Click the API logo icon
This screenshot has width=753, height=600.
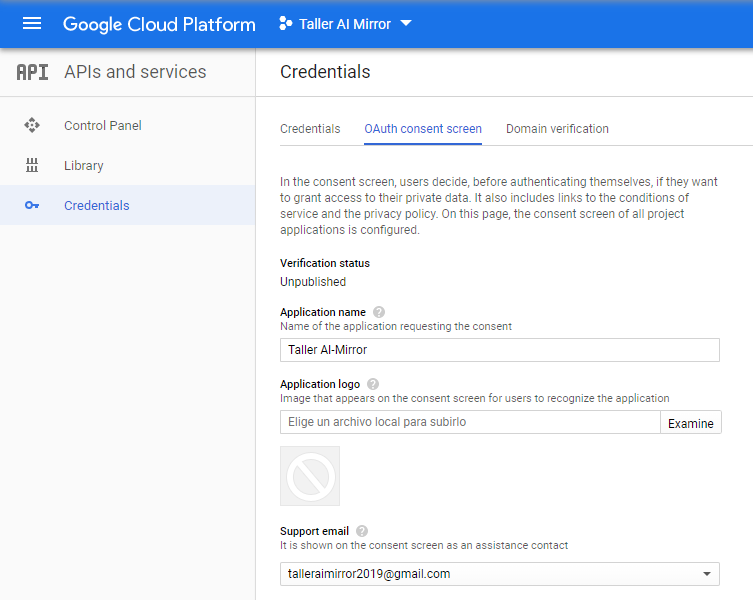32,72
